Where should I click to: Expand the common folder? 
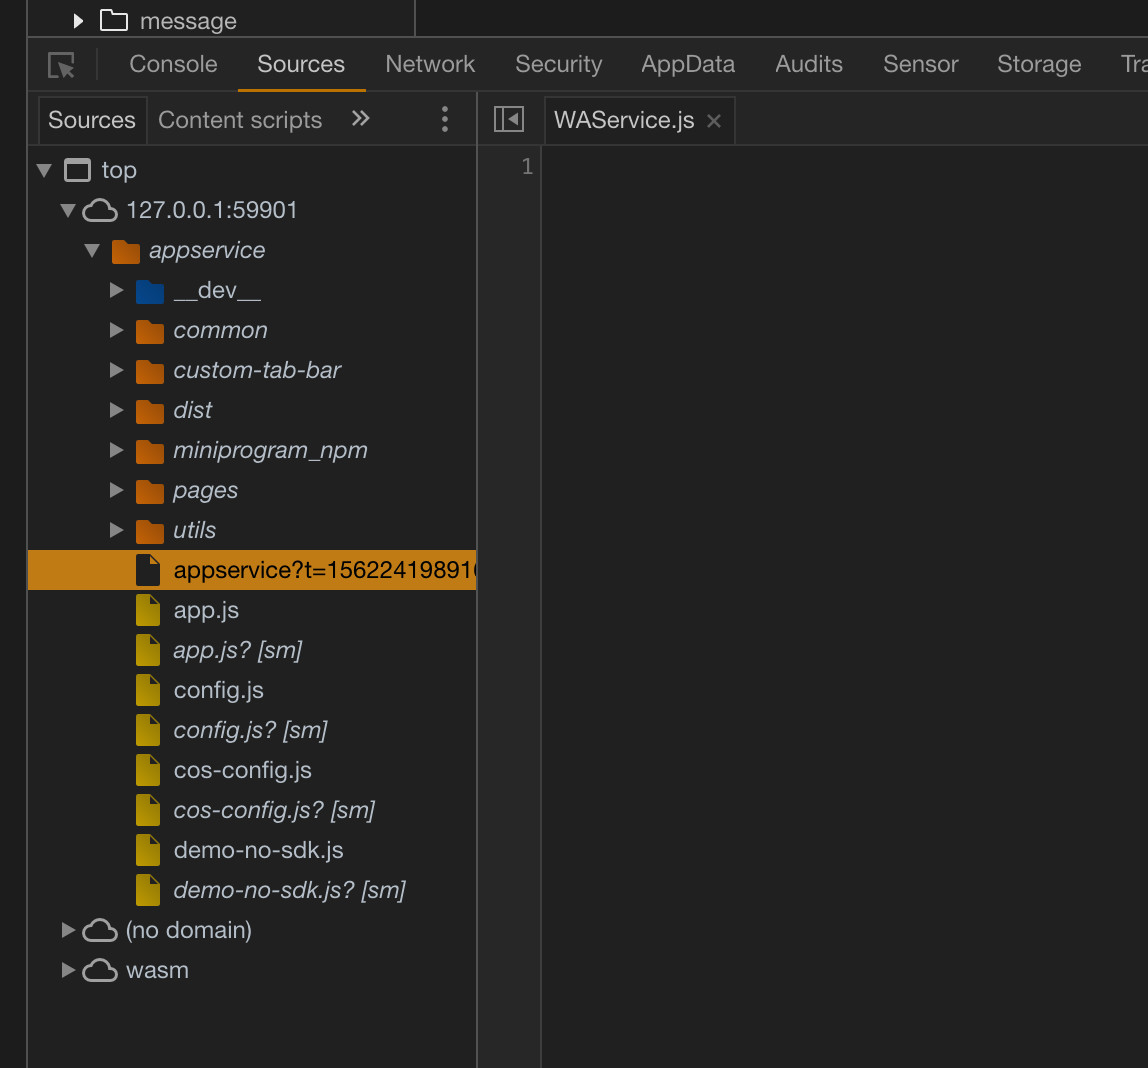(x=116, y=331)
